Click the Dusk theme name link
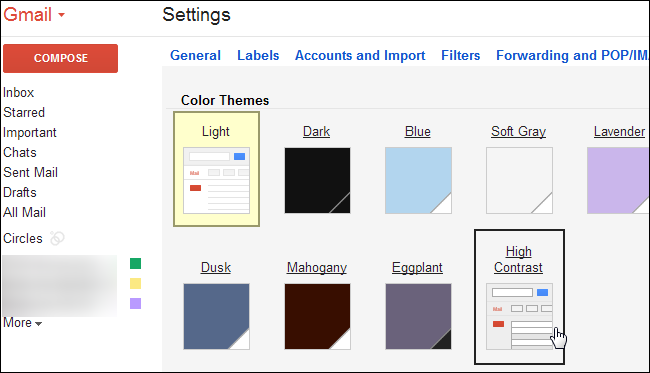This screenshot has height=373, width=650. (216, 267)
